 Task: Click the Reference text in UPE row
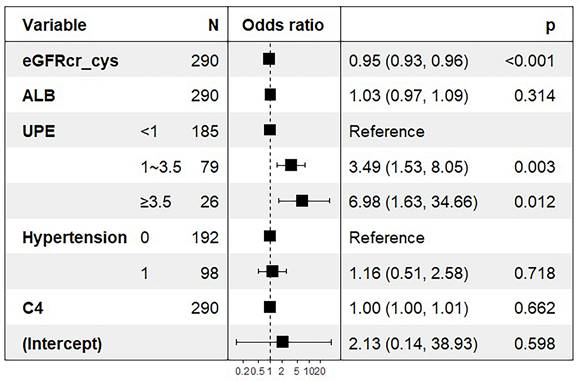pos(387,131)
